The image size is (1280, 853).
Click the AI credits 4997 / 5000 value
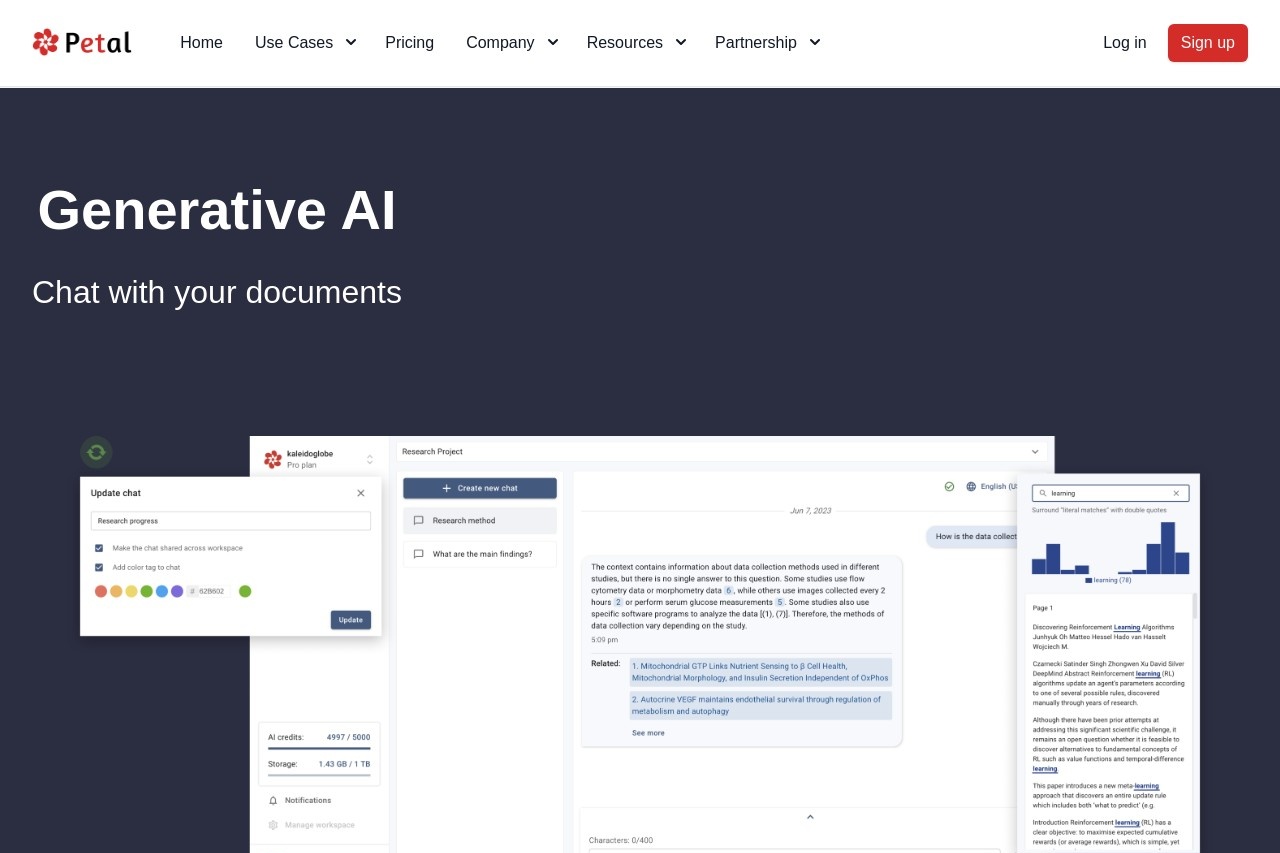click(348, 737)
